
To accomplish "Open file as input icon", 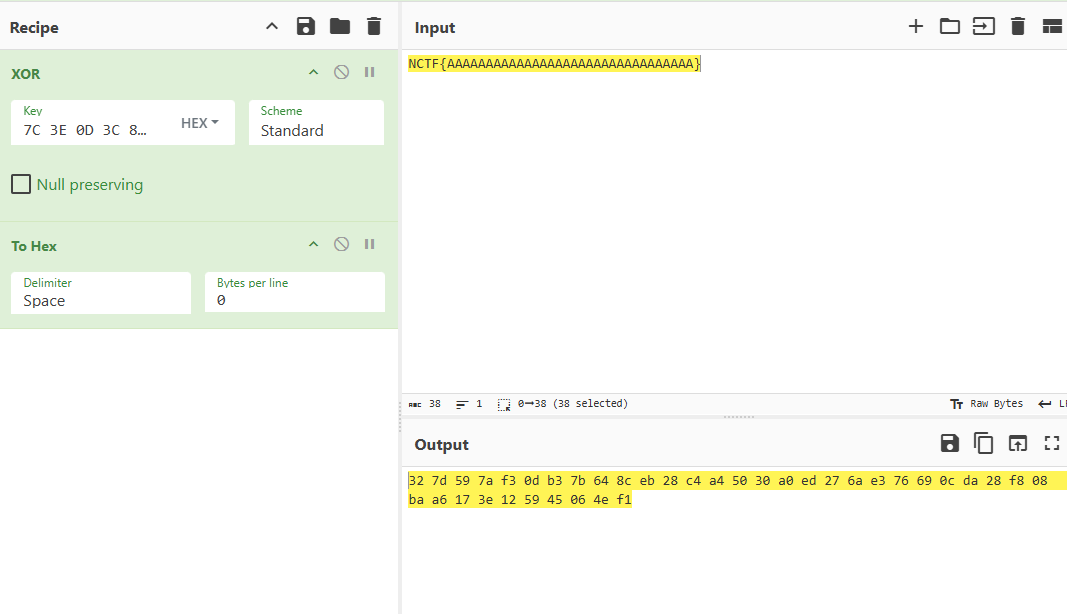I will (984, 27).
